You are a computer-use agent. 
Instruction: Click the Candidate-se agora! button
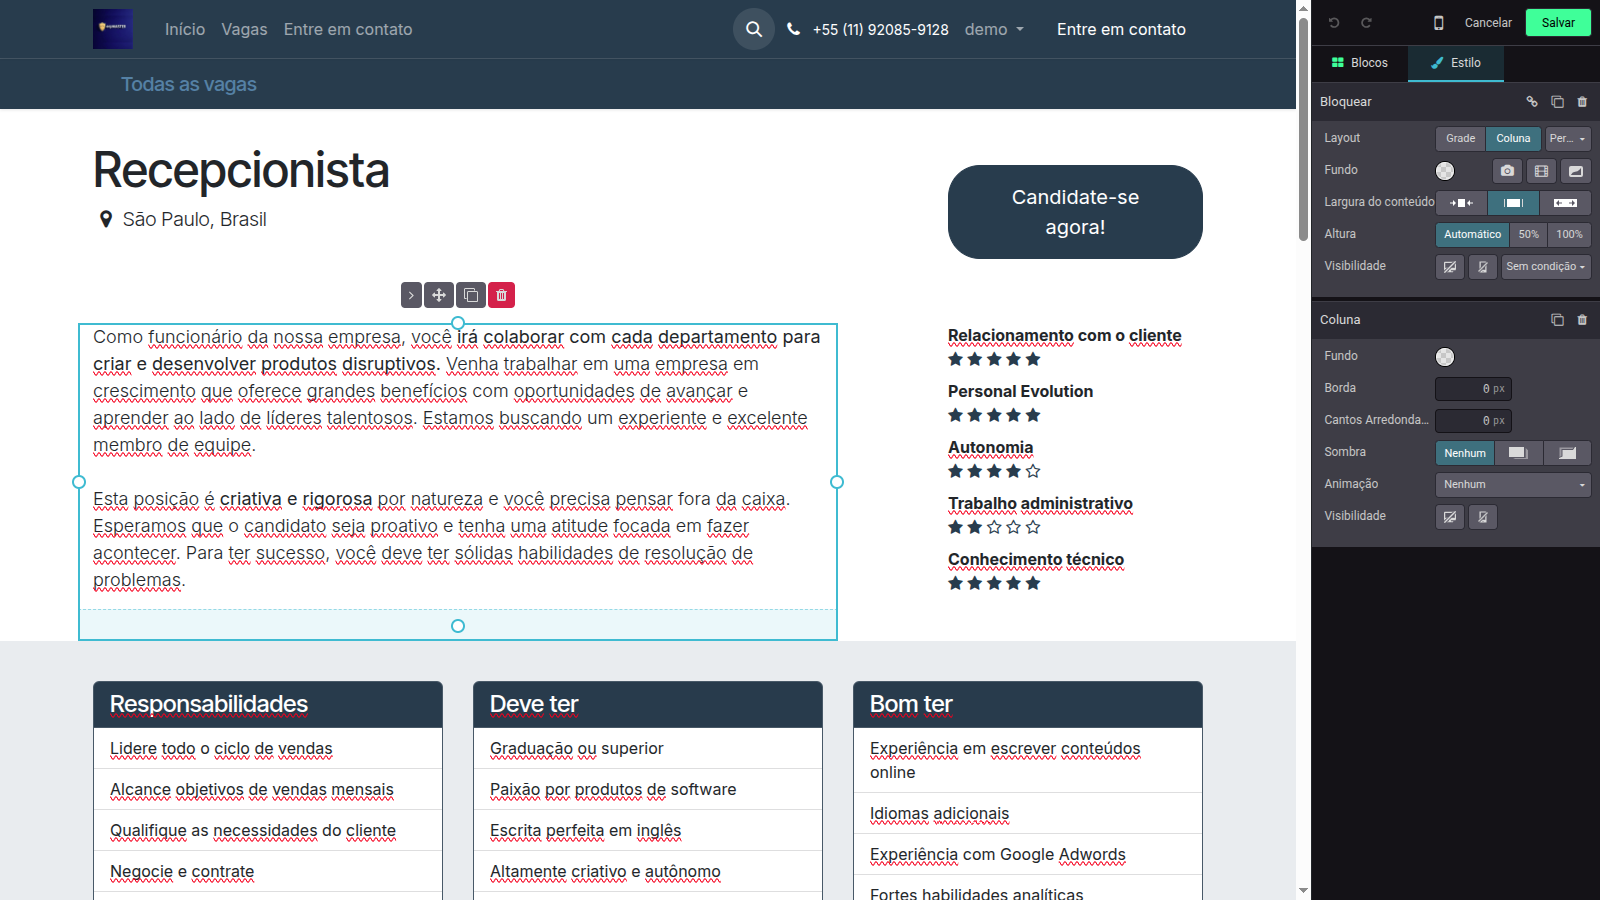point(1075,212)
